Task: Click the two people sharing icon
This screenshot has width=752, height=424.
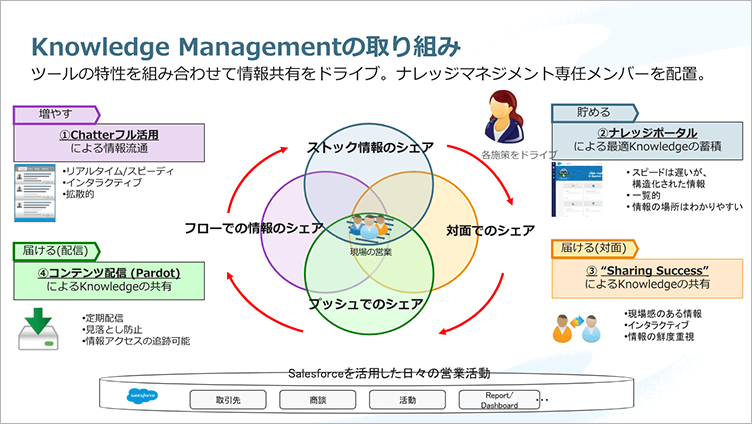Action: [574, 327]
